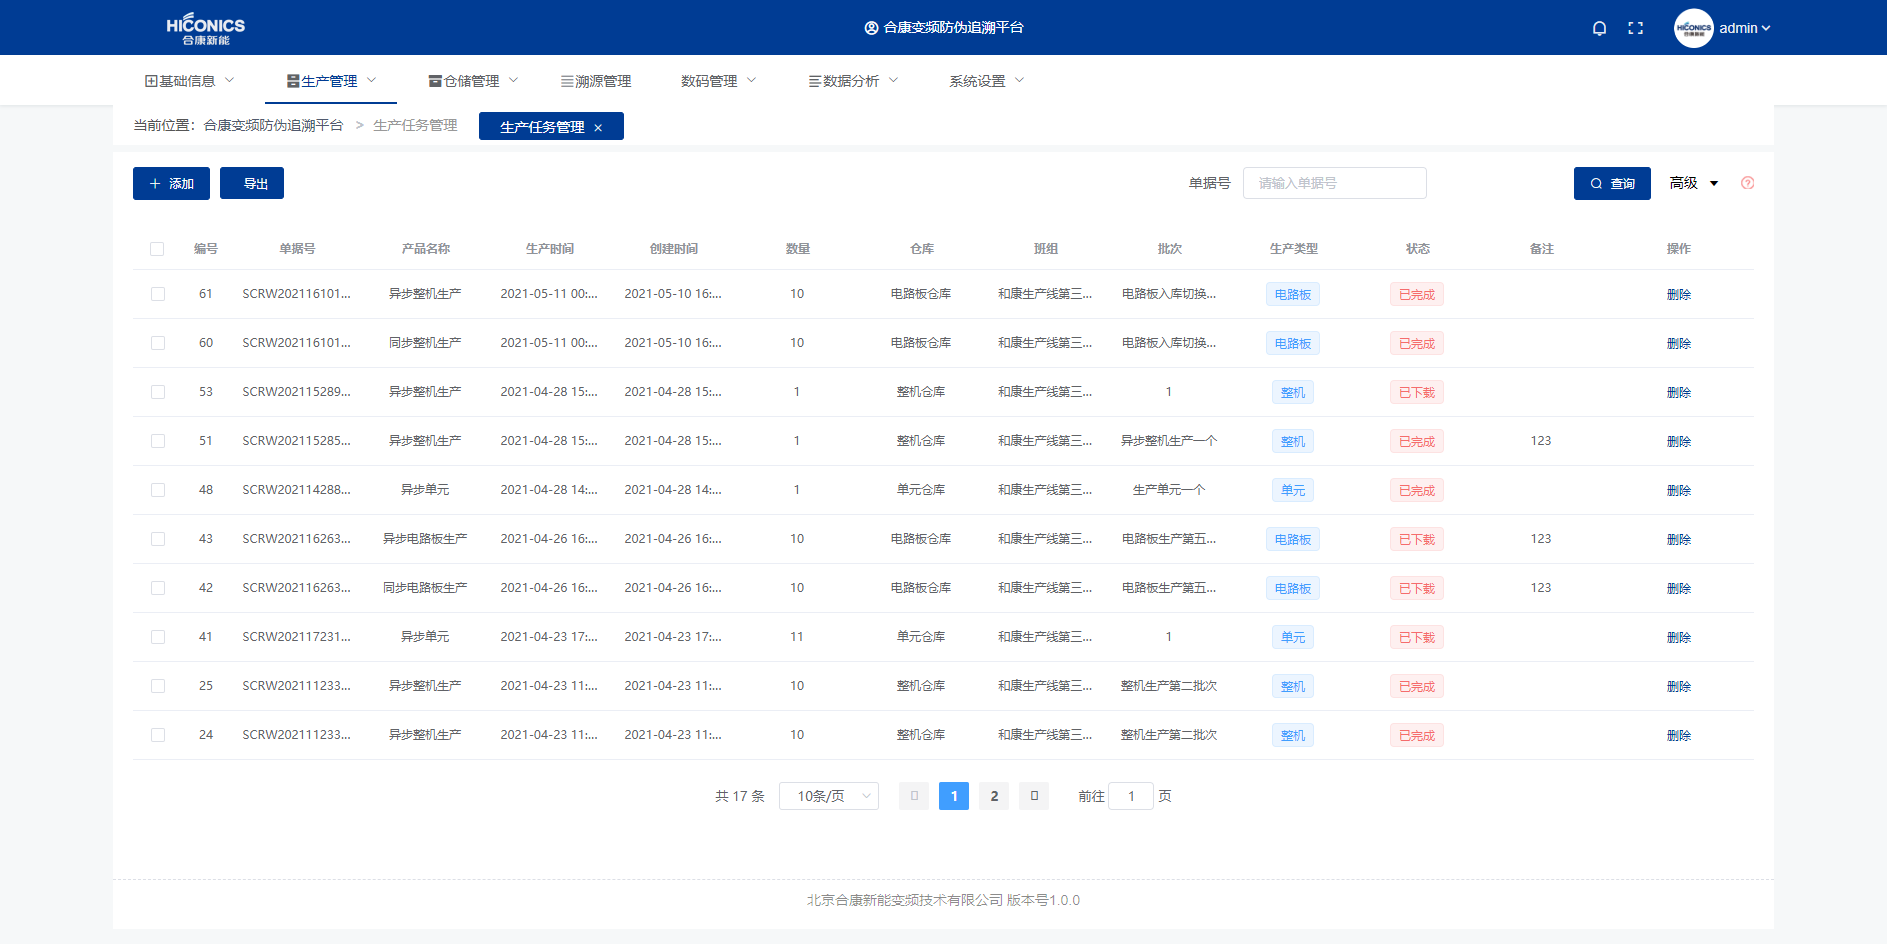Expand the 高级 advanced search options

[1693, 183]
